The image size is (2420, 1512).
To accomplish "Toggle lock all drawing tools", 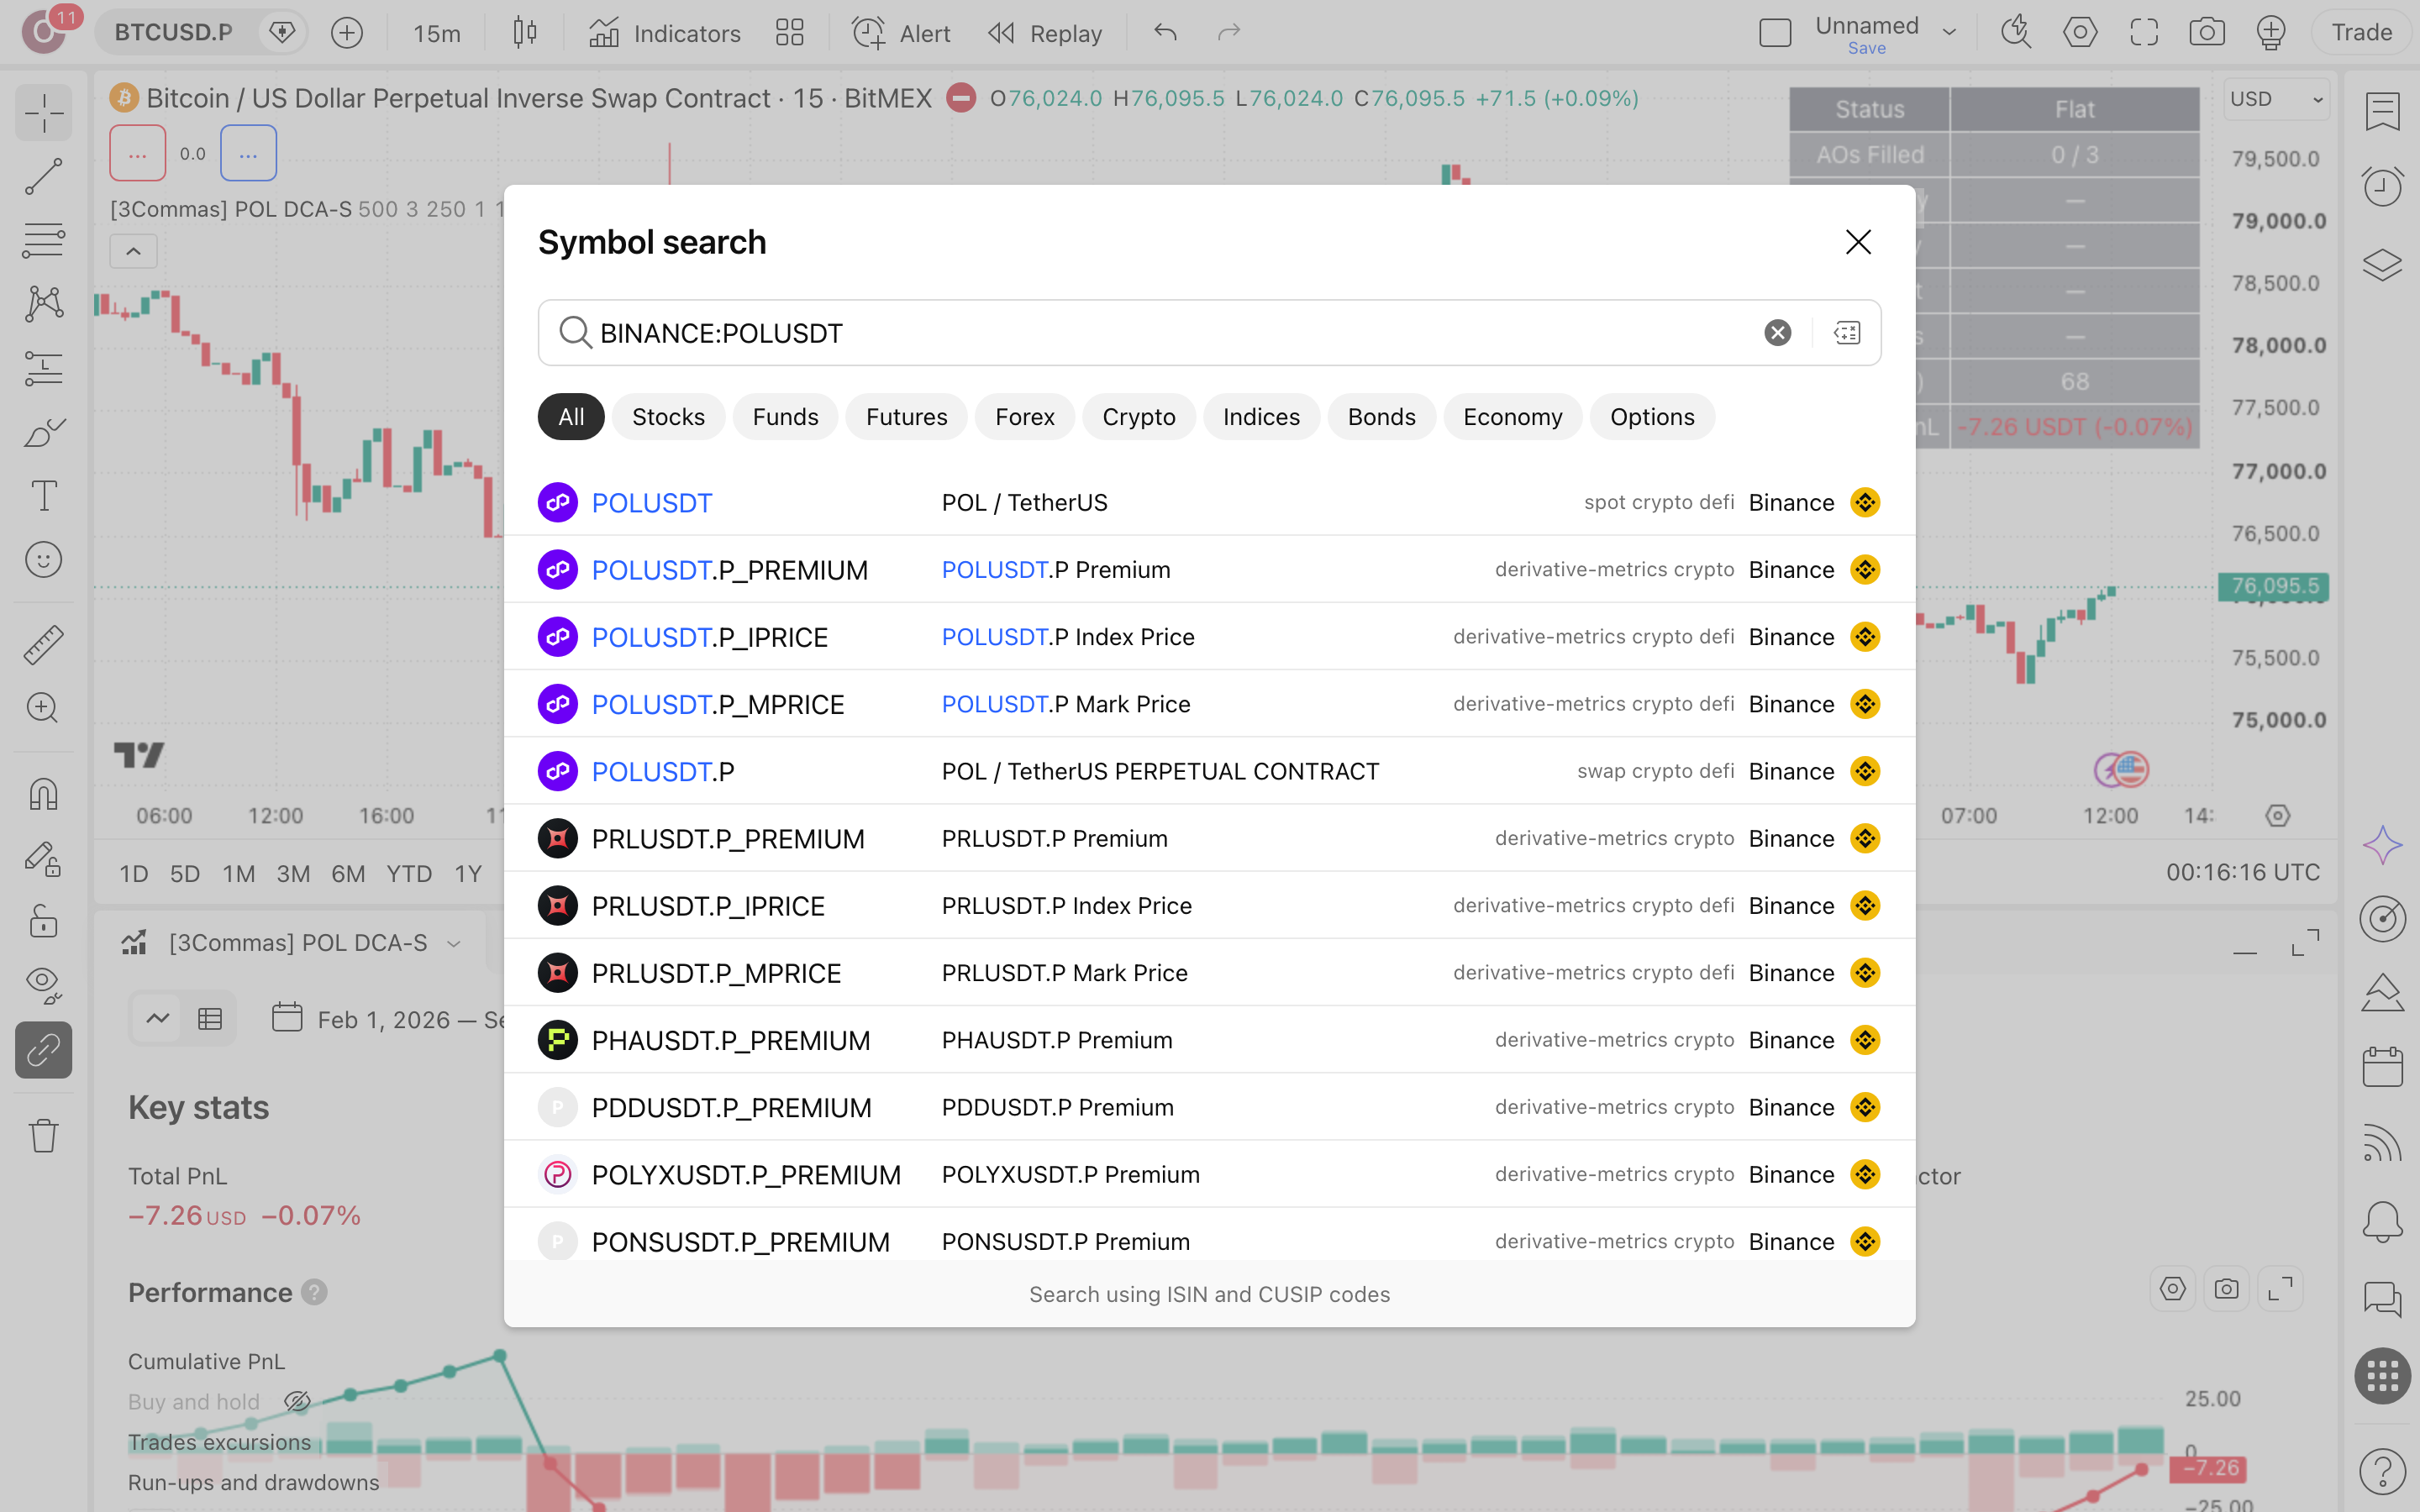I will (43, 921).
